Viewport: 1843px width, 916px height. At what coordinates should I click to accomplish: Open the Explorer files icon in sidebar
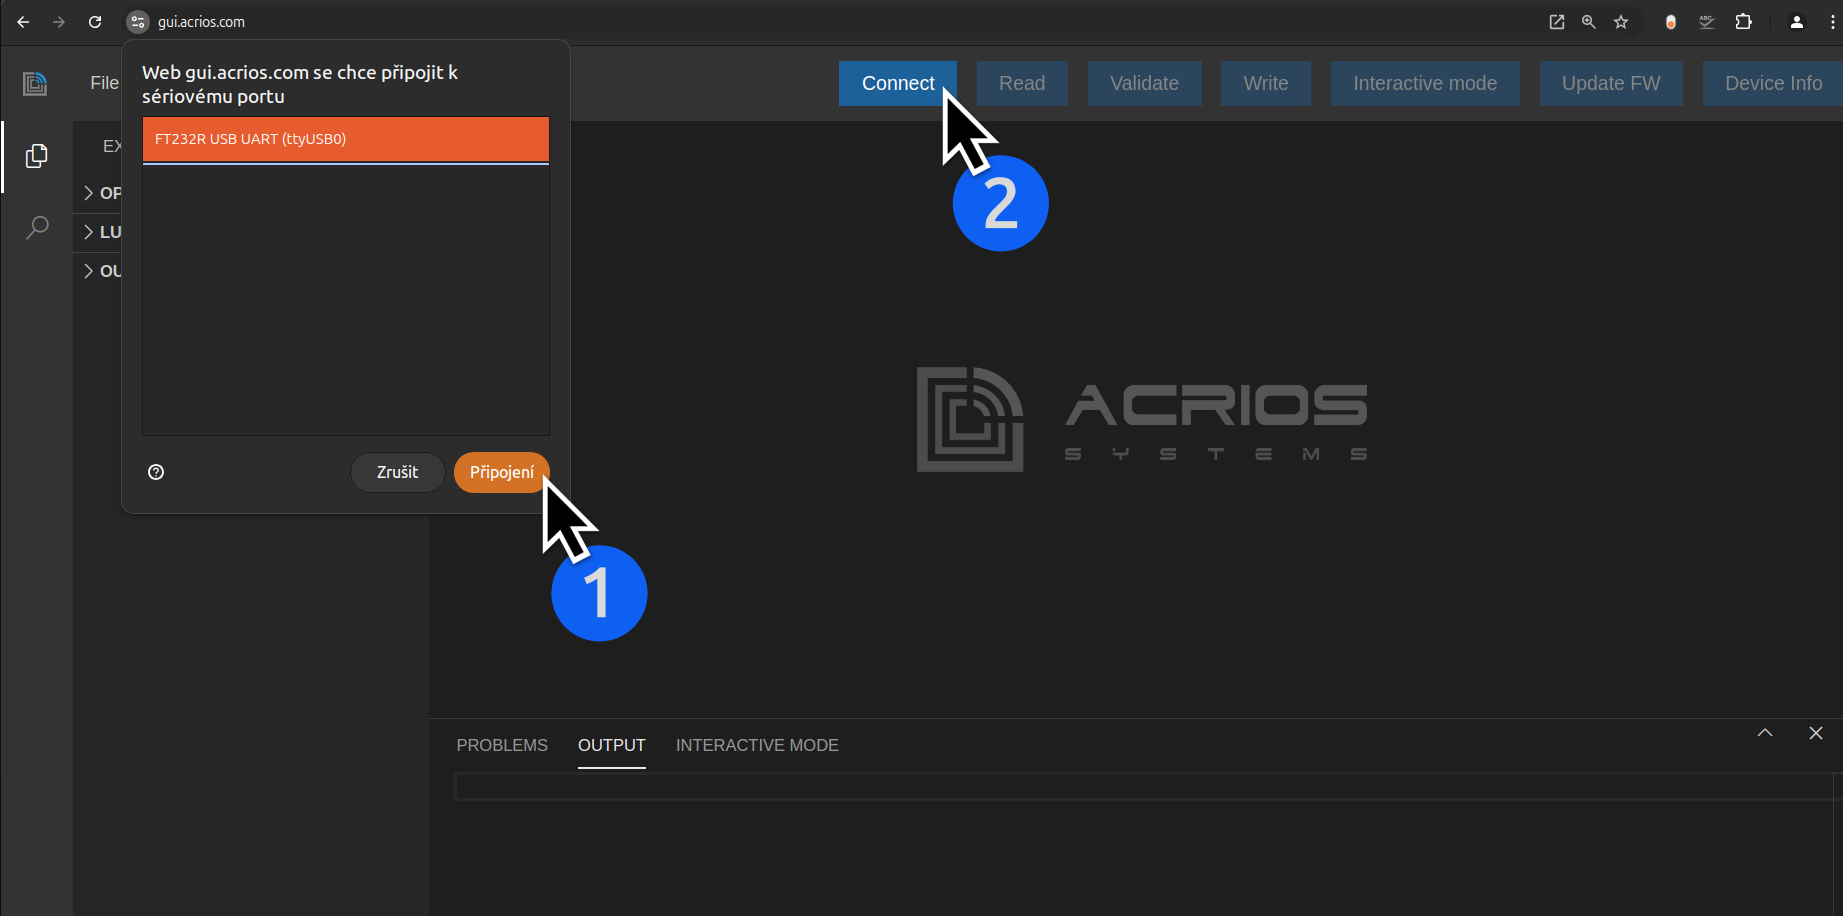(37, 156)
